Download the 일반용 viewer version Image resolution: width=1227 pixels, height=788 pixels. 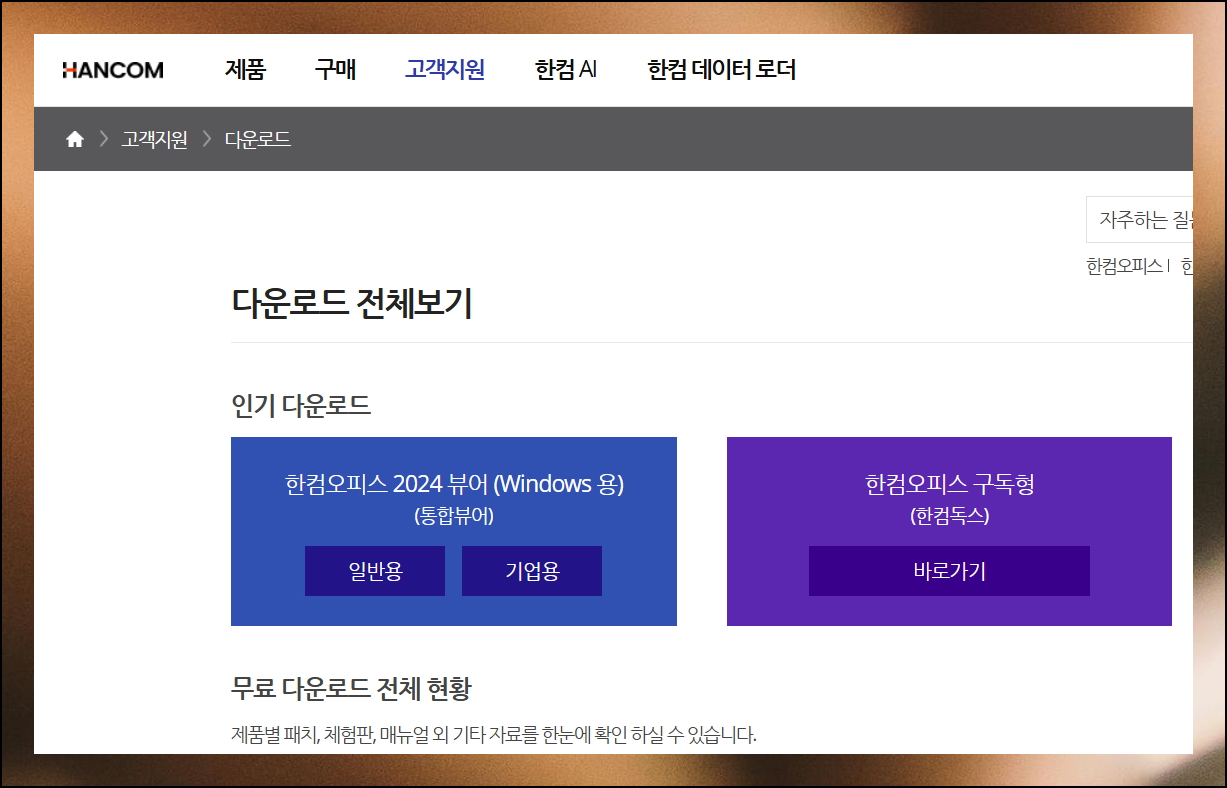coord(375,571)
